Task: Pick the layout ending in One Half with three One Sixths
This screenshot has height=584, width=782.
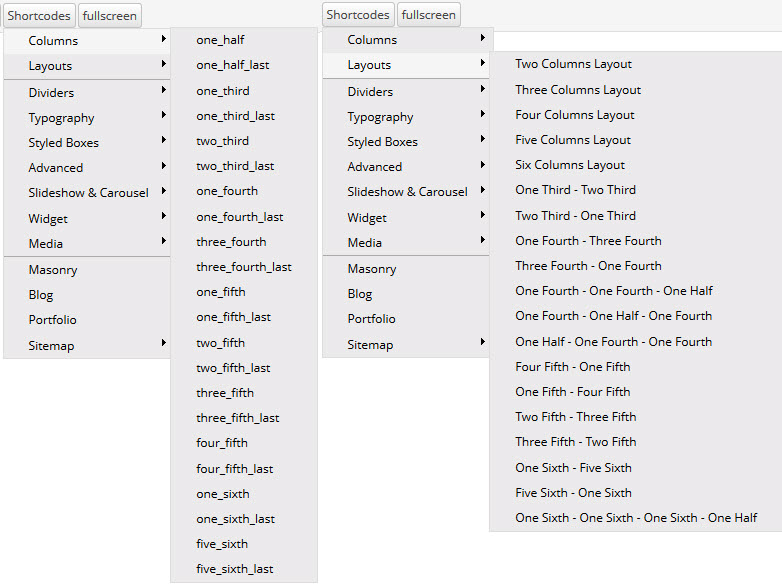Action: pyautogui.click(x=636, y=518)
